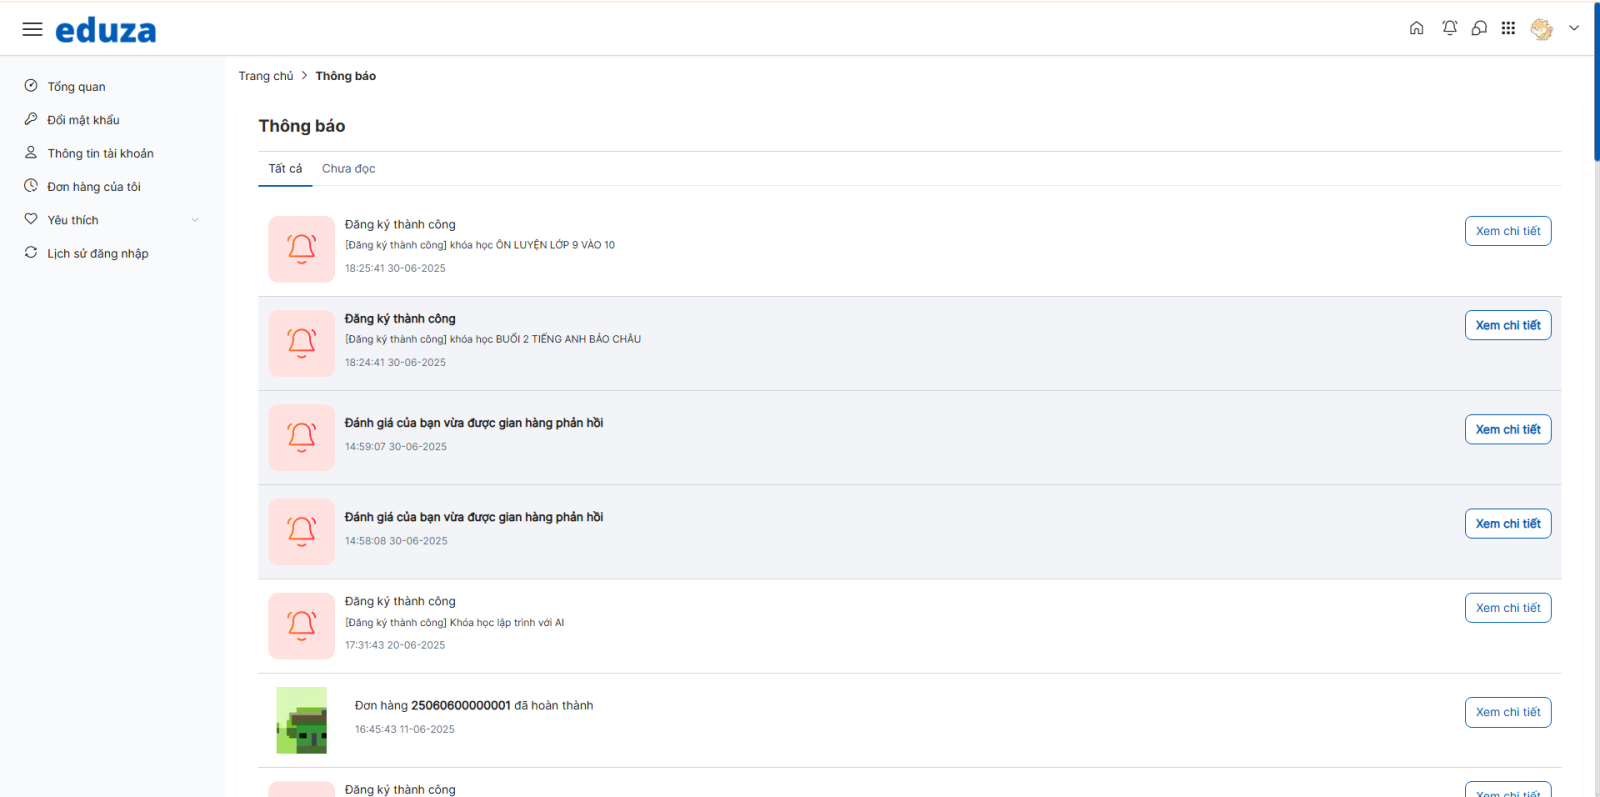Viewport: 1600px width, 797px height.
Task: Switch to the Chưa đọc tab
Action: [x=348, y=169]
